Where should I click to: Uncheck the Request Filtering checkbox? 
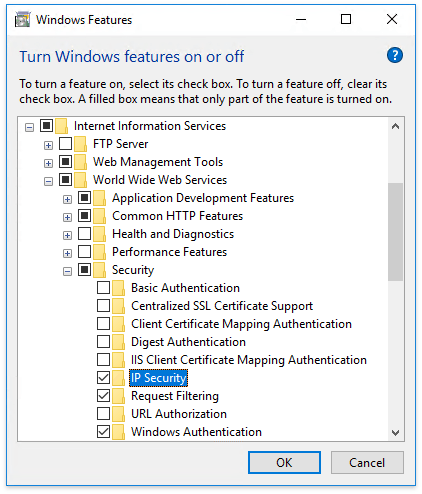coord(103,395)
